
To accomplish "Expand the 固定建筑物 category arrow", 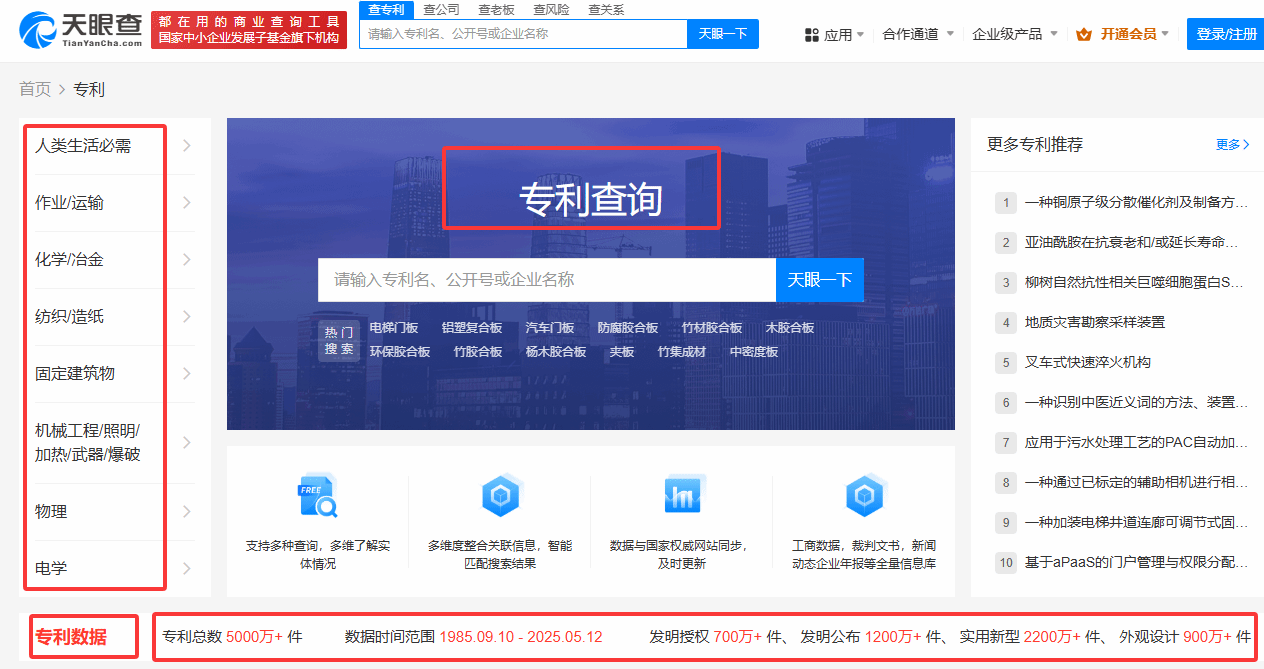I will tap(186, 374).
